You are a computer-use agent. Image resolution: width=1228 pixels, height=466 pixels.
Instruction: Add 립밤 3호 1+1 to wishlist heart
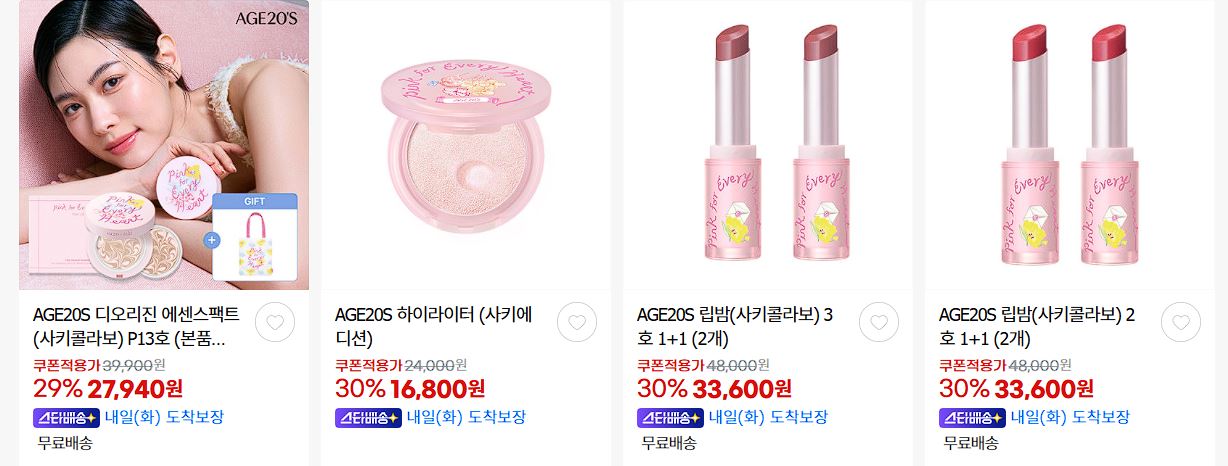(879, 322)
